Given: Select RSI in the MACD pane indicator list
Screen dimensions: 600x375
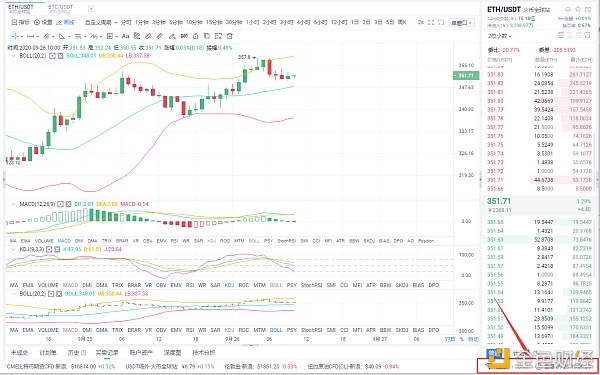Looking at the screenshot, I should coord(174,241).
